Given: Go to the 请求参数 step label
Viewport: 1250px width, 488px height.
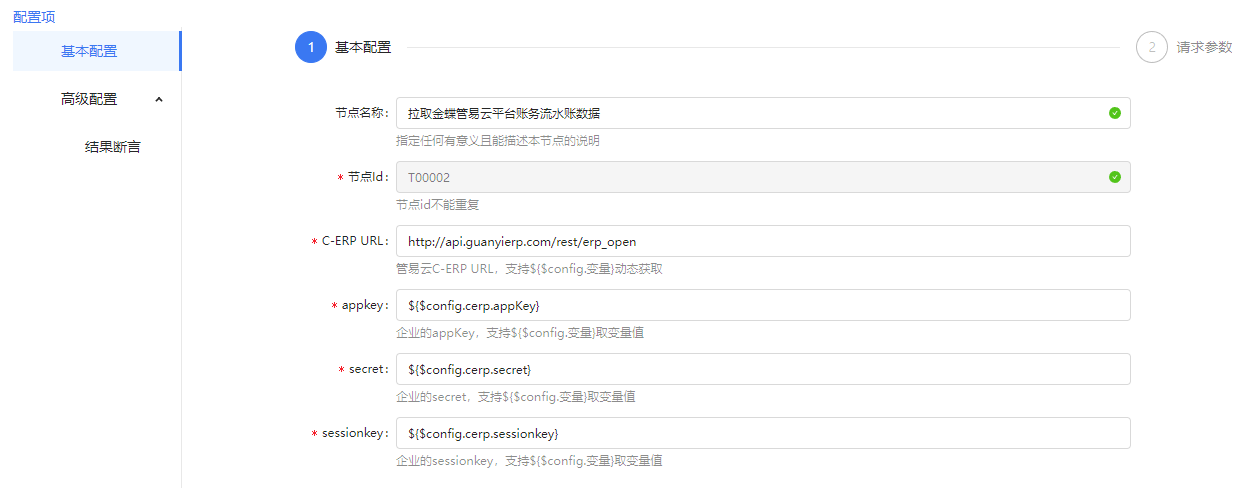Looking at the screenshot, I should (1204, 47).
